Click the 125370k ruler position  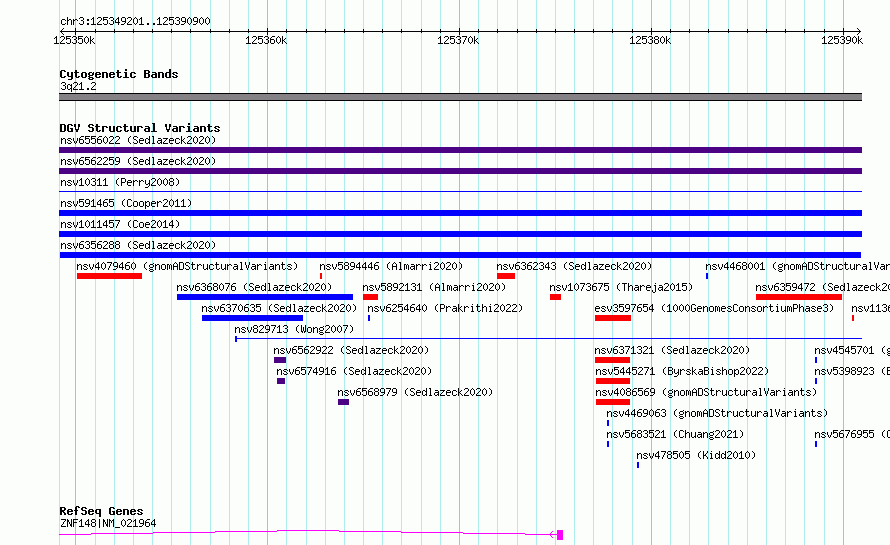click(x=458, y=40)
